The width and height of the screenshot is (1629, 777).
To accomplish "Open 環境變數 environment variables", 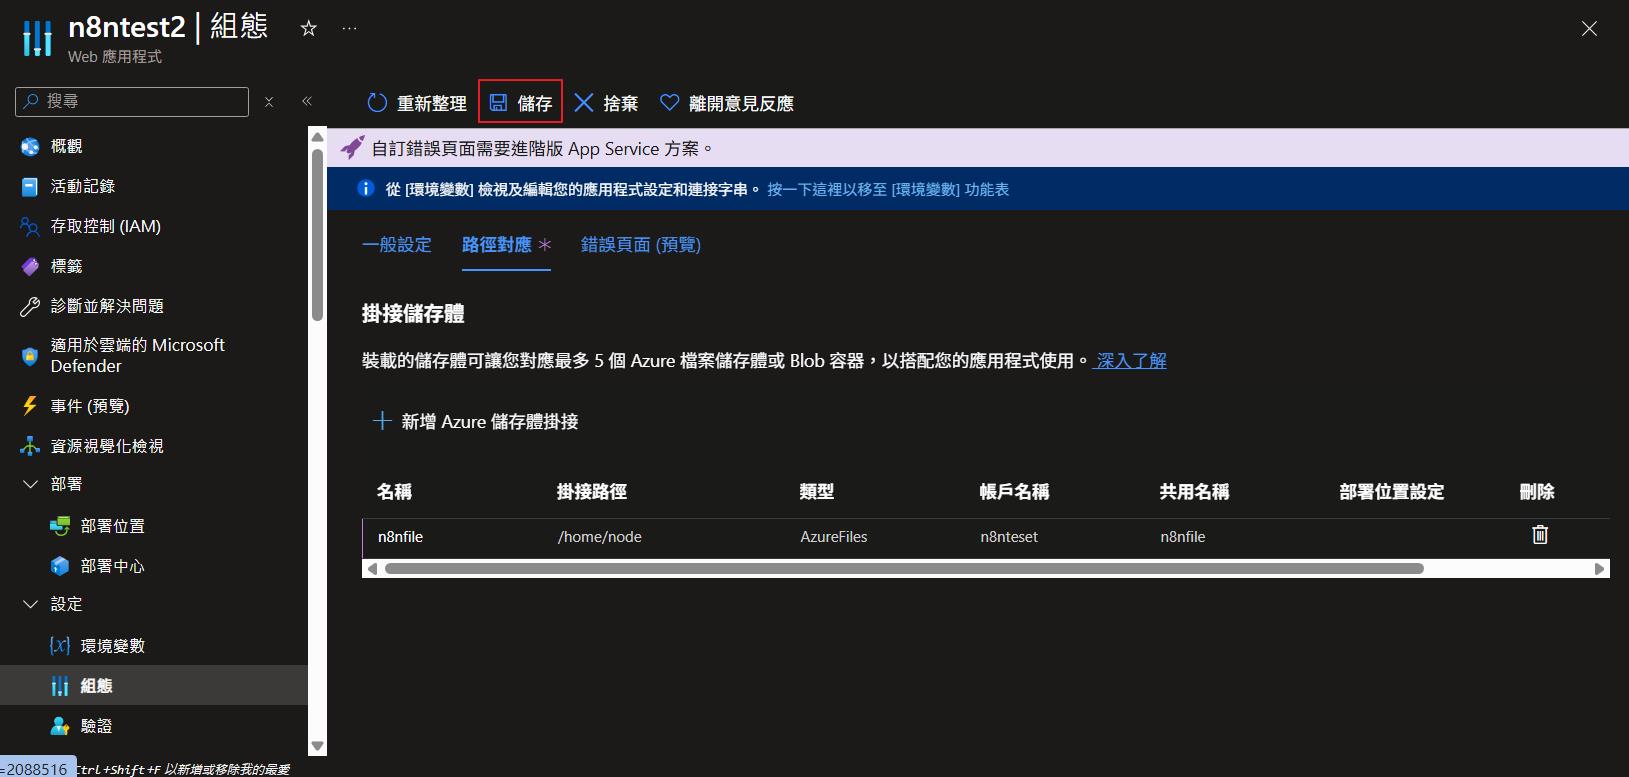I will tap(112, 646).
